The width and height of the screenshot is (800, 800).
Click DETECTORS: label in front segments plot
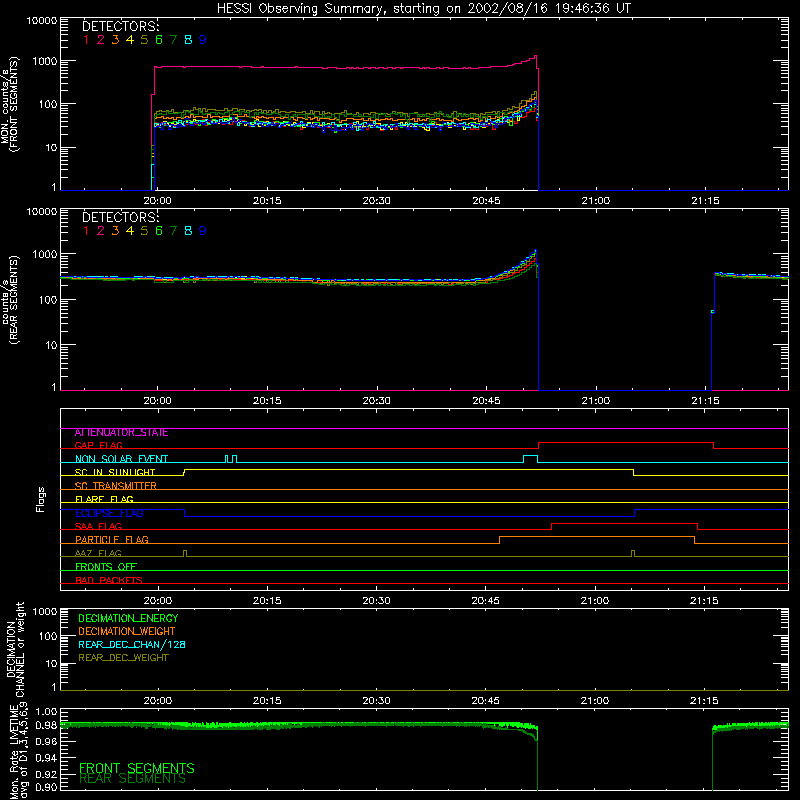point(121,26)
